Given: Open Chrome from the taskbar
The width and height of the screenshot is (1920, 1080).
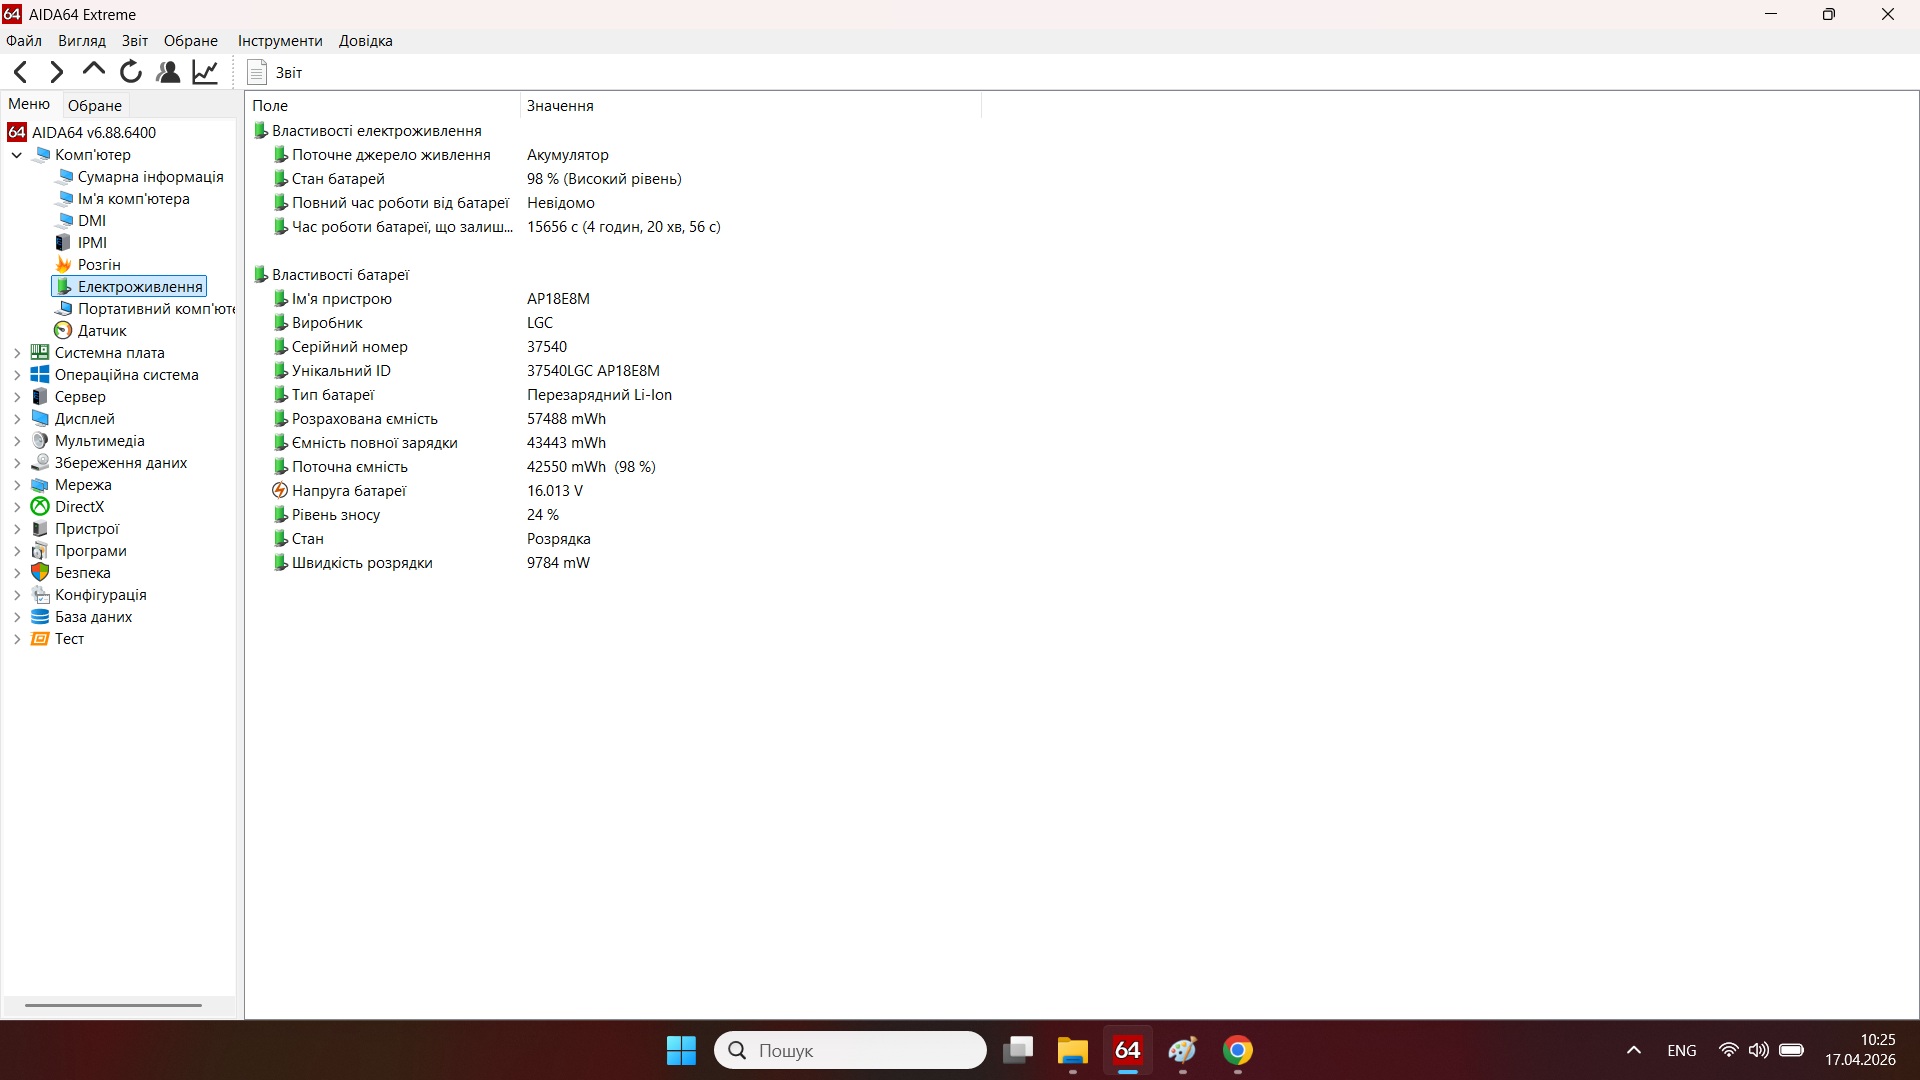Looking at the screenshot, I should pos(1239,1051).
